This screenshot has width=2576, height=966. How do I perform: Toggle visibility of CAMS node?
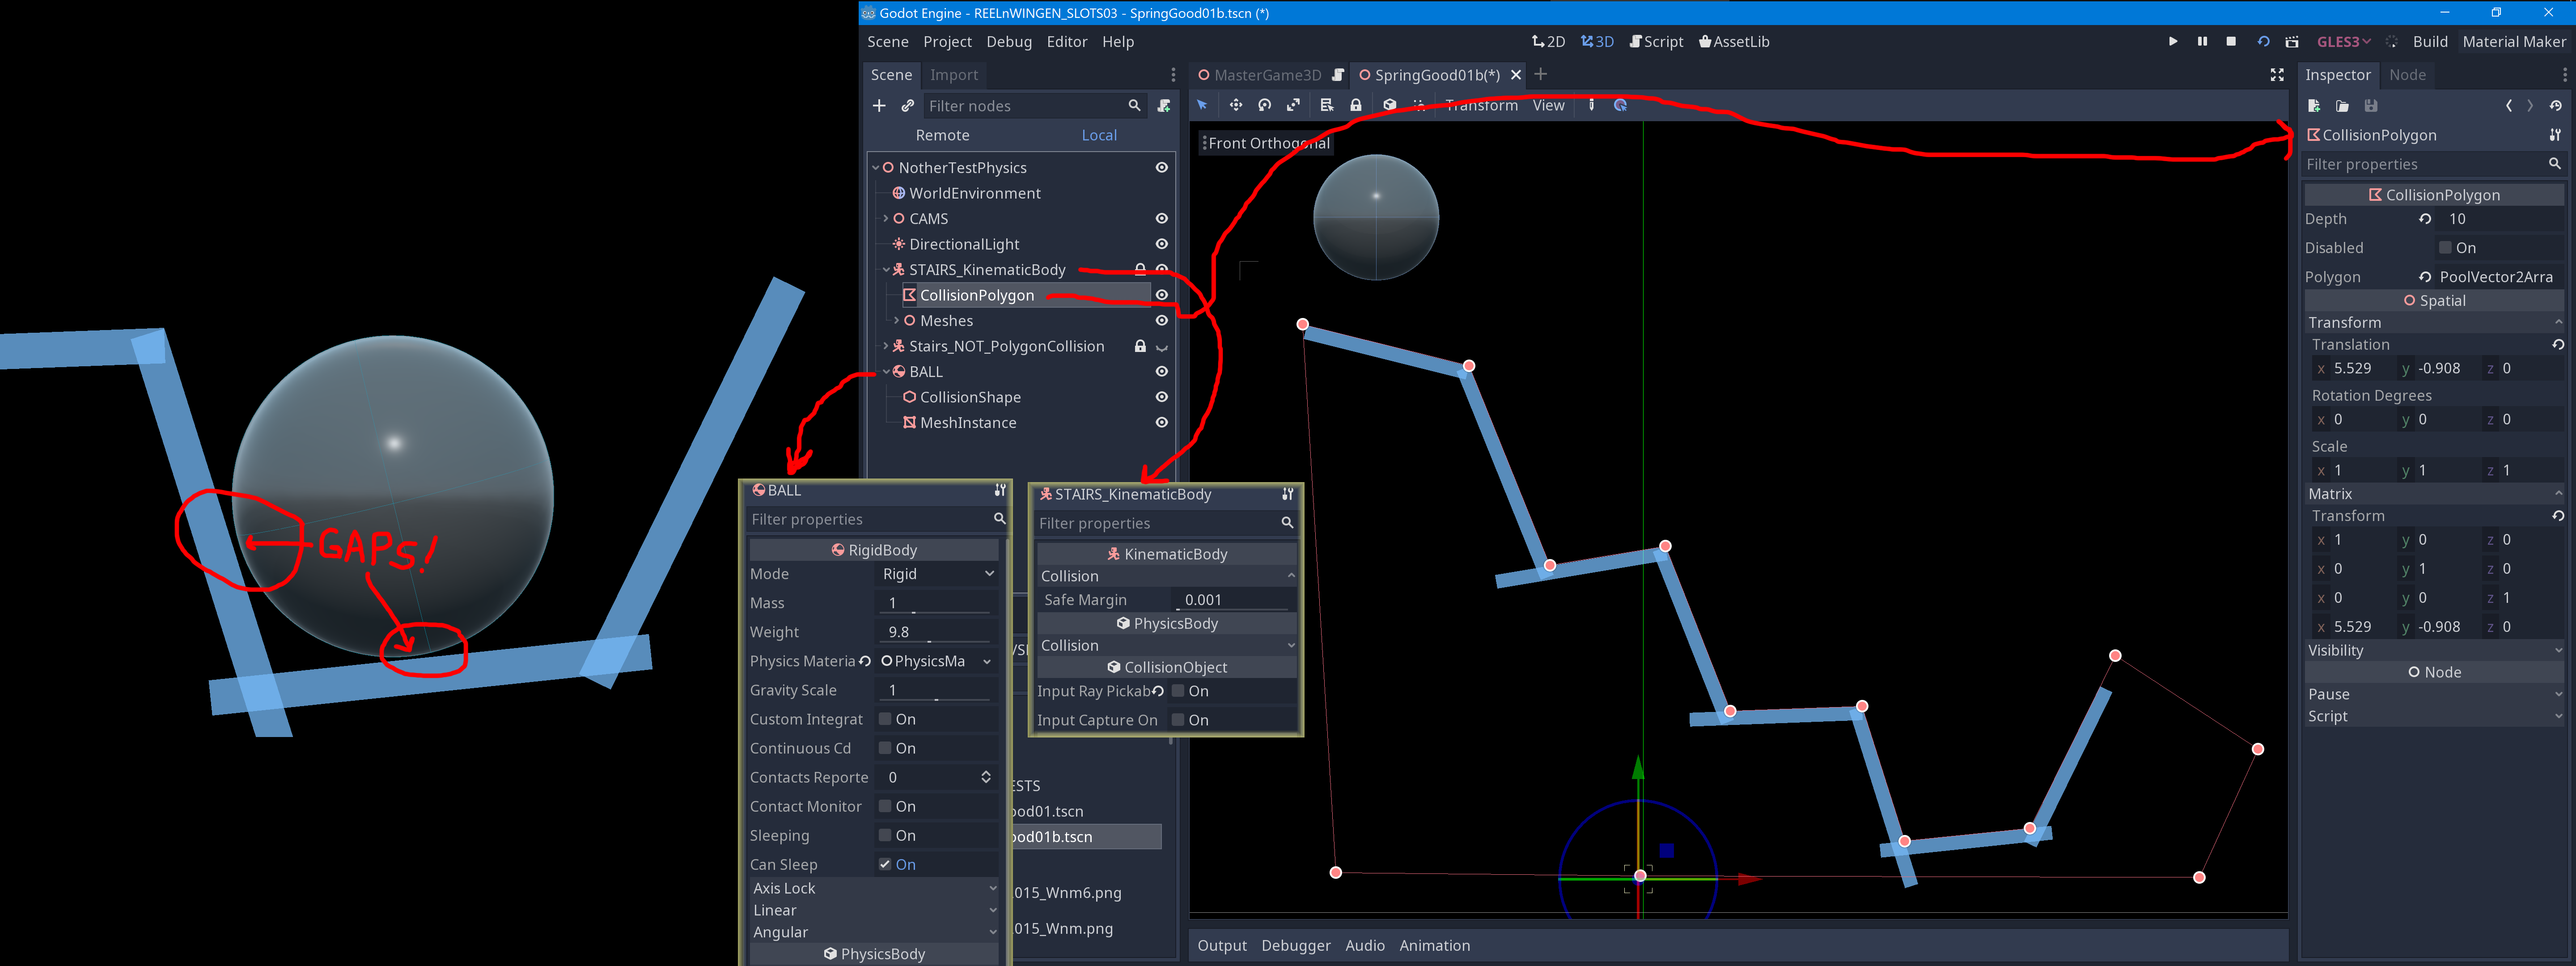[x=1162, y=219]
